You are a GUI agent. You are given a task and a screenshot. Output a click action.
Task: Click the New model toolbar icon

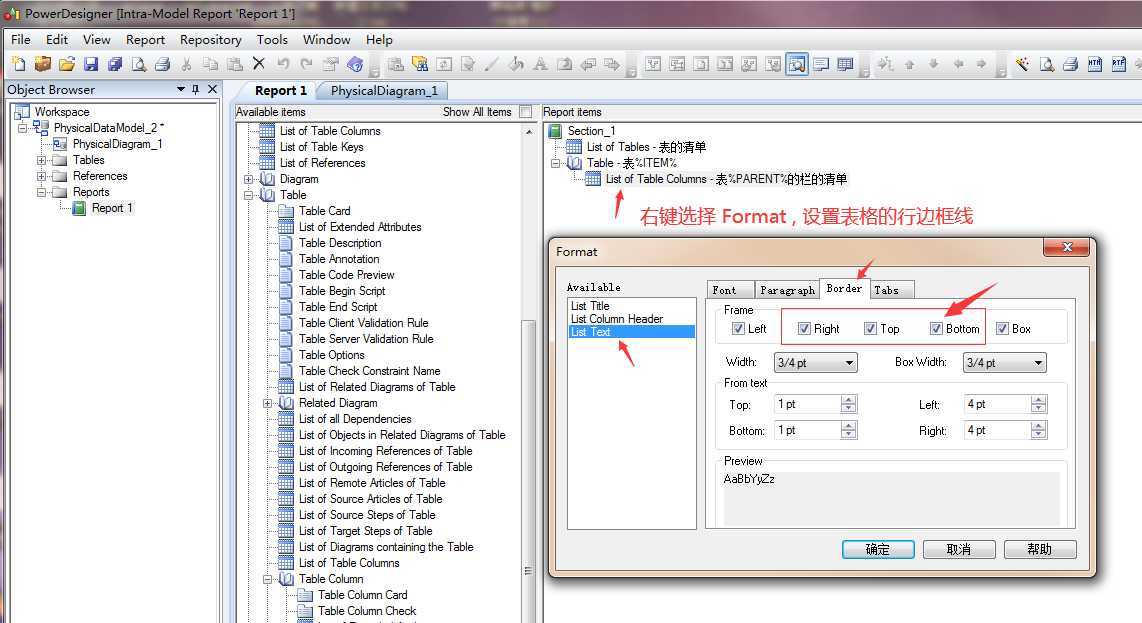pos(18,64)
